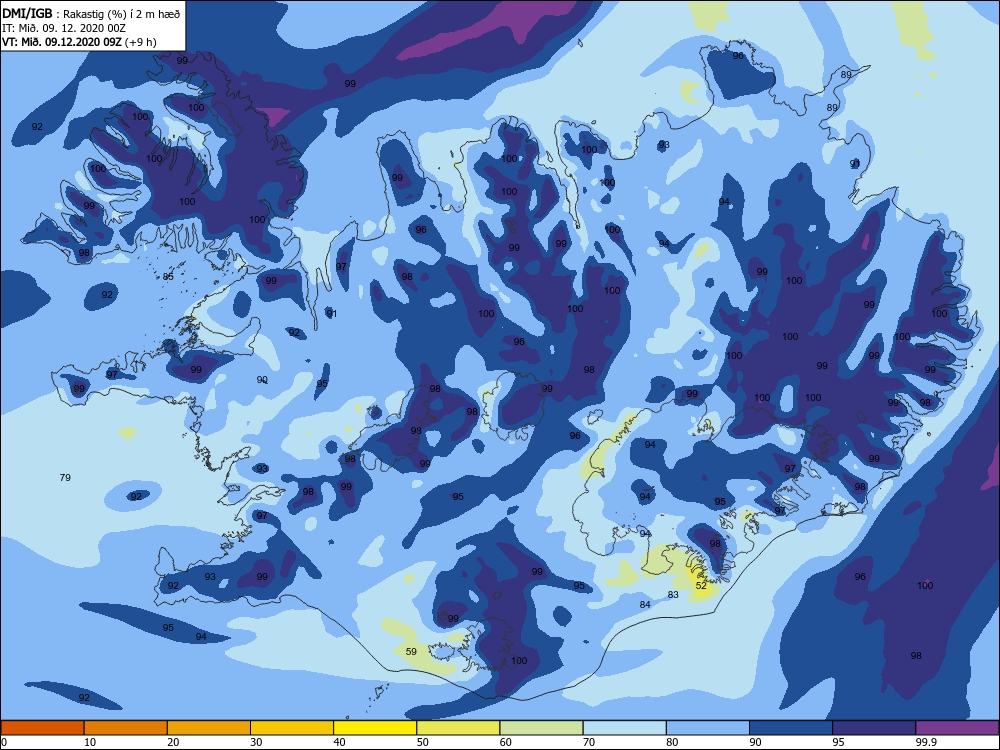This screenshot has width=1000, height=750.
Task: Click the '83' value on the map
Action: (673, 594)
